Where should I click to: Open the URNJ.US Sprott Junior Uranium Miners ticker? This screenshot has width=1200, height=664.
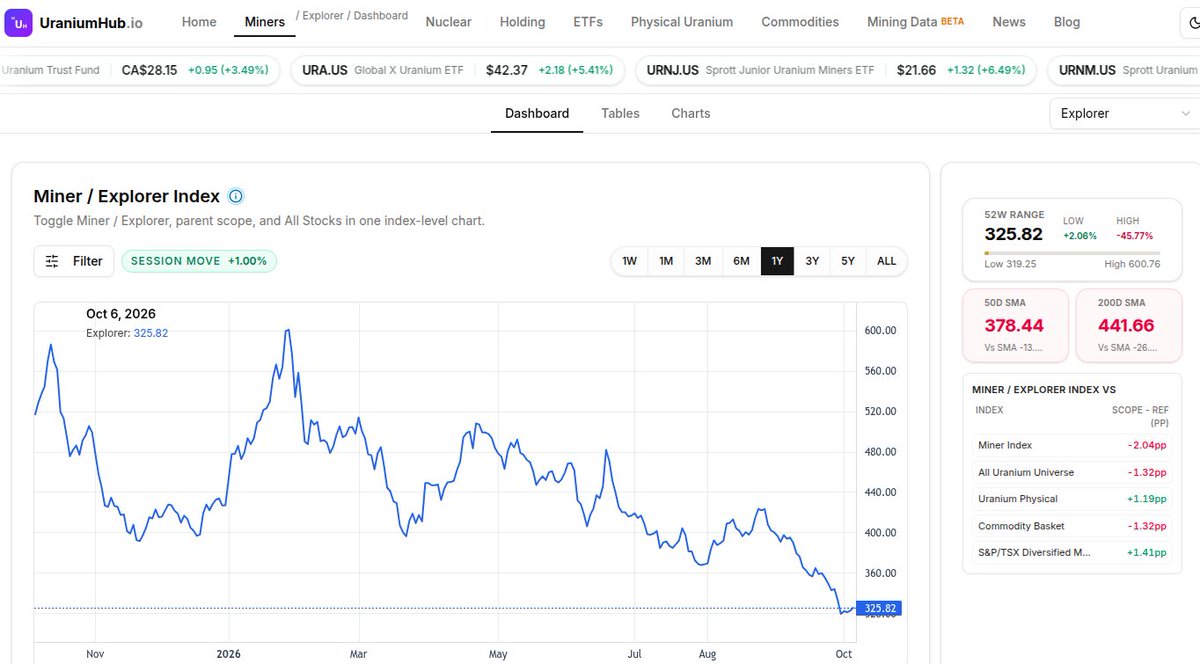[x=836, y=70]
